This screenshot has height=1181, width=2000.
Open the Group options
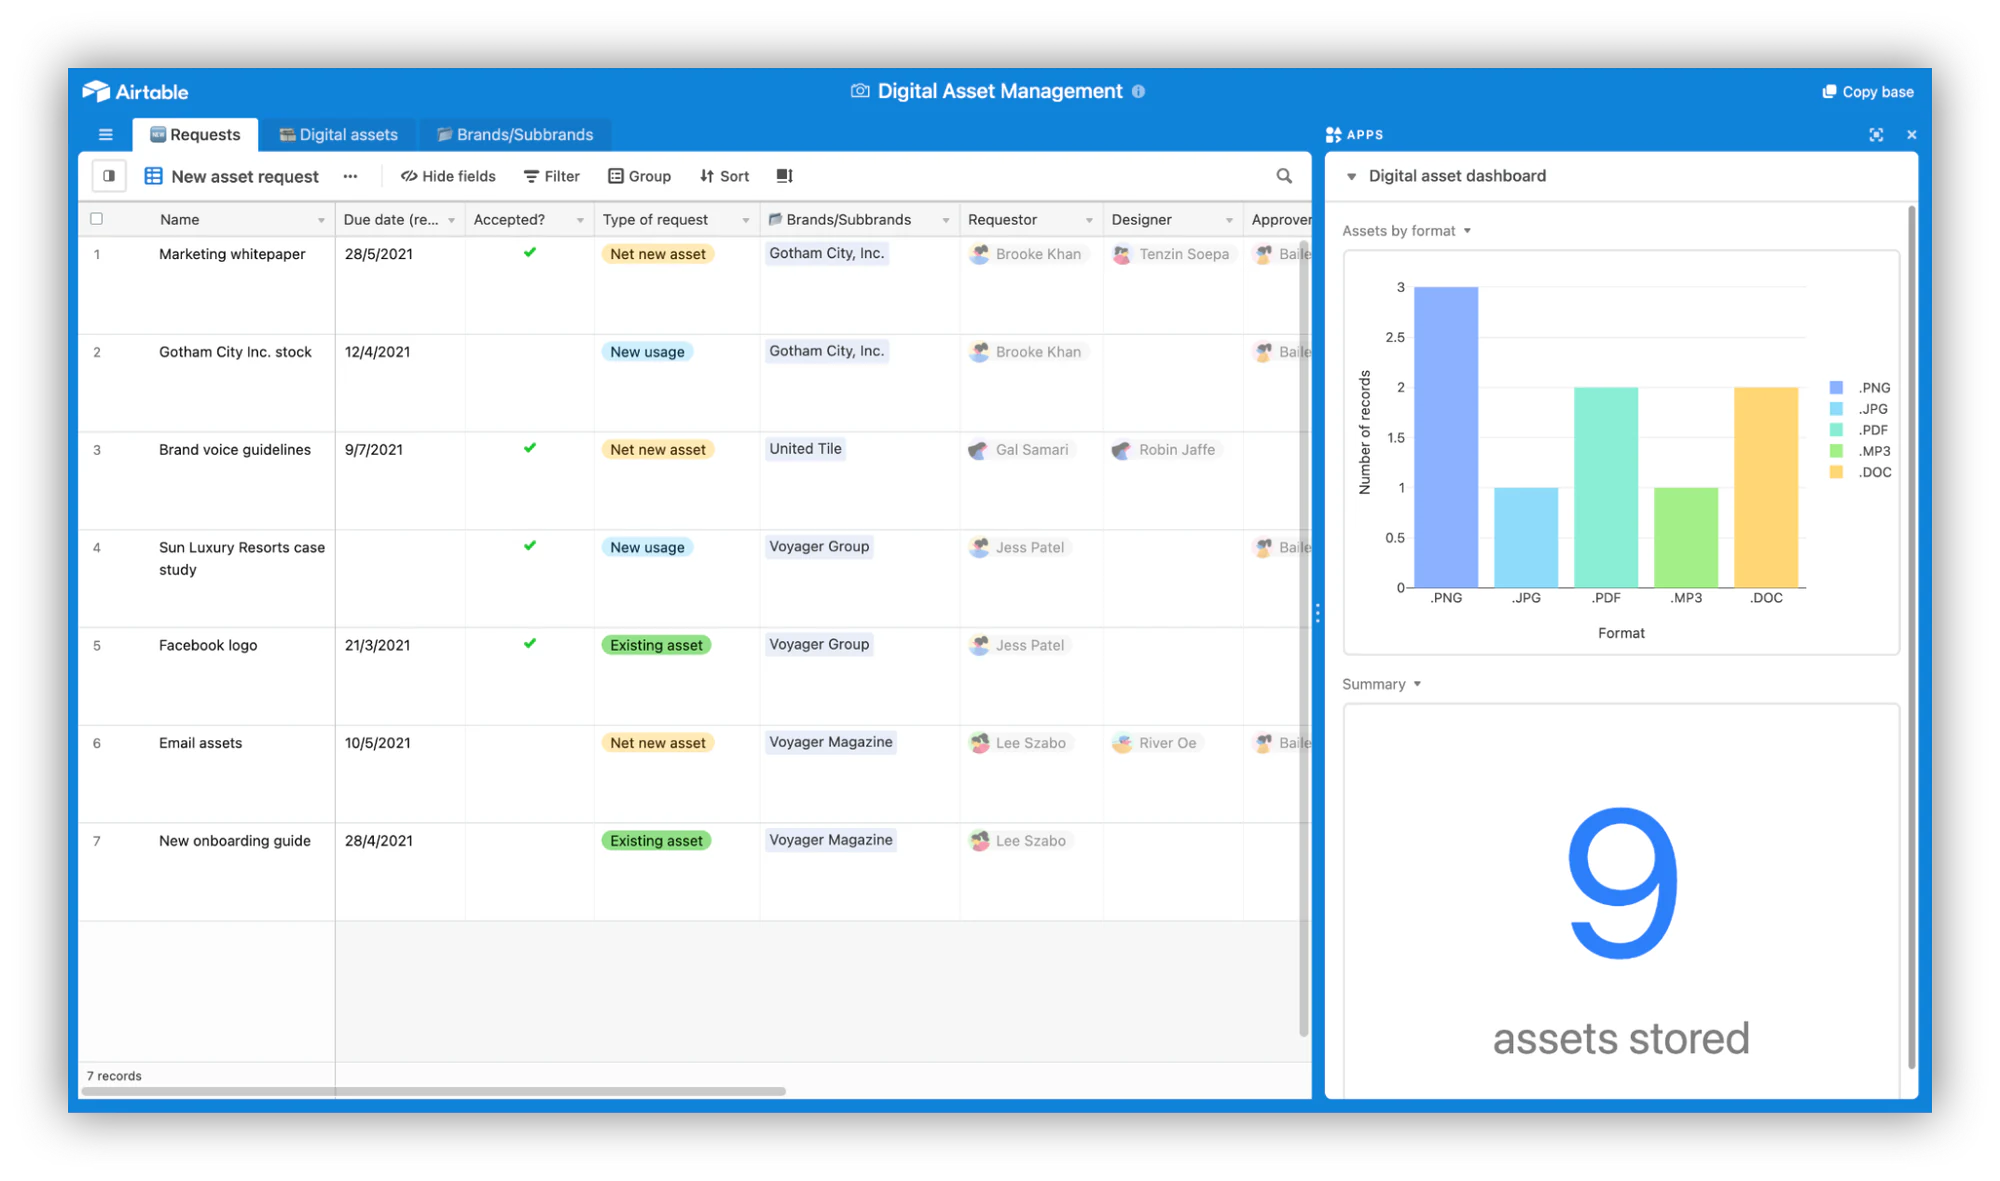pos(639,176)
